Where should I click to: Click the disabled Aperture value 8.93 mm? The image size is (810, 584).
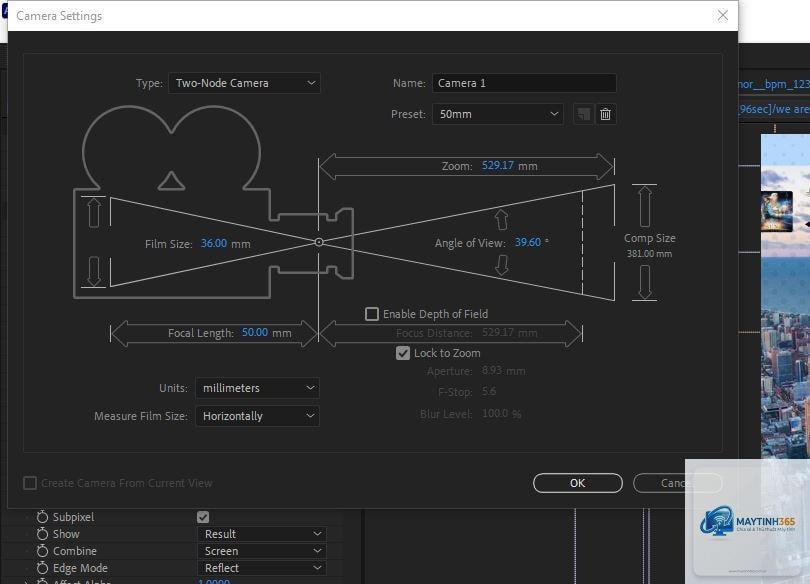pos(503,371)
